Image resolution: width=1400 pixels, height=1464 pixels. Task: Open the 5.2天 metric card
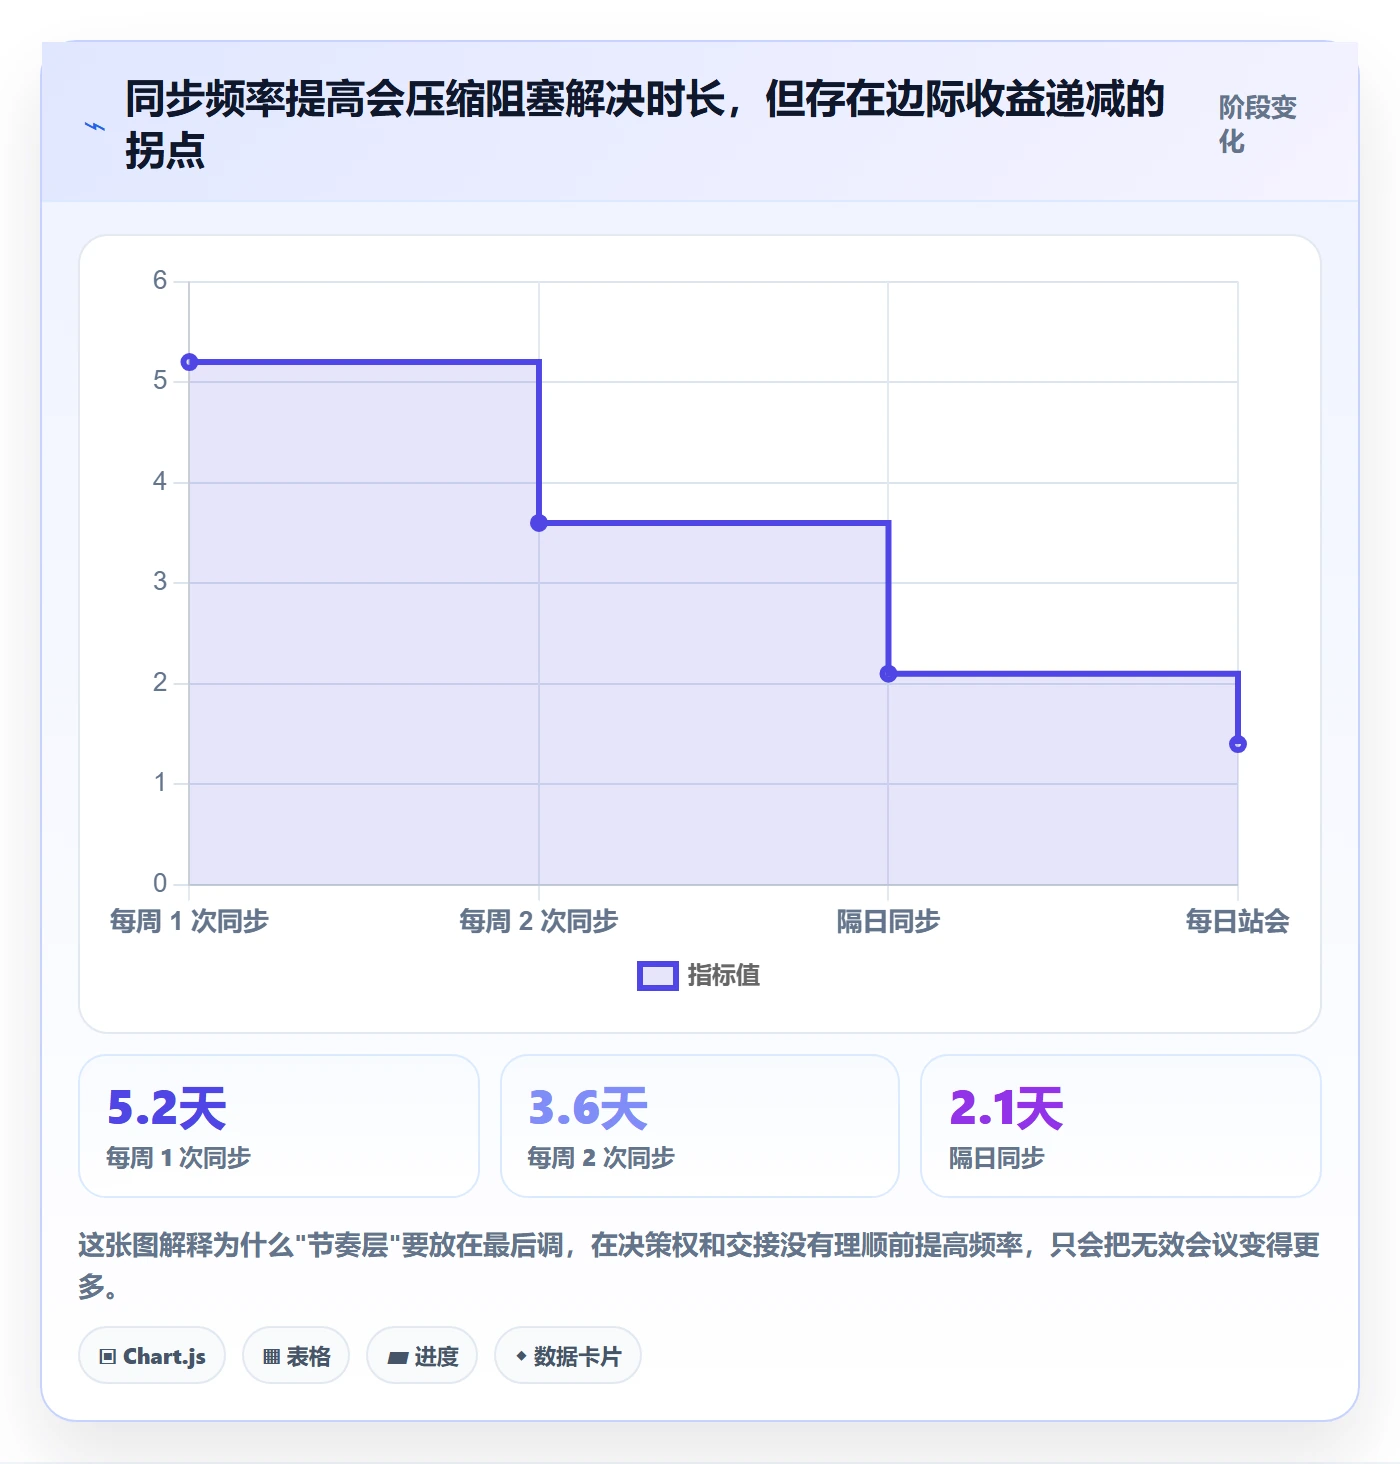[x=279, y=1126]
